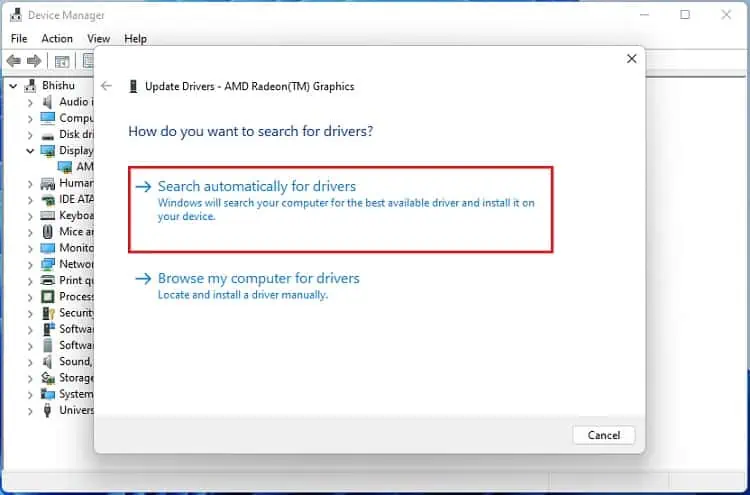The width and height of the screenshot is (750, 495).
Task: Expand the Security devices category
Action: [30, 314]
